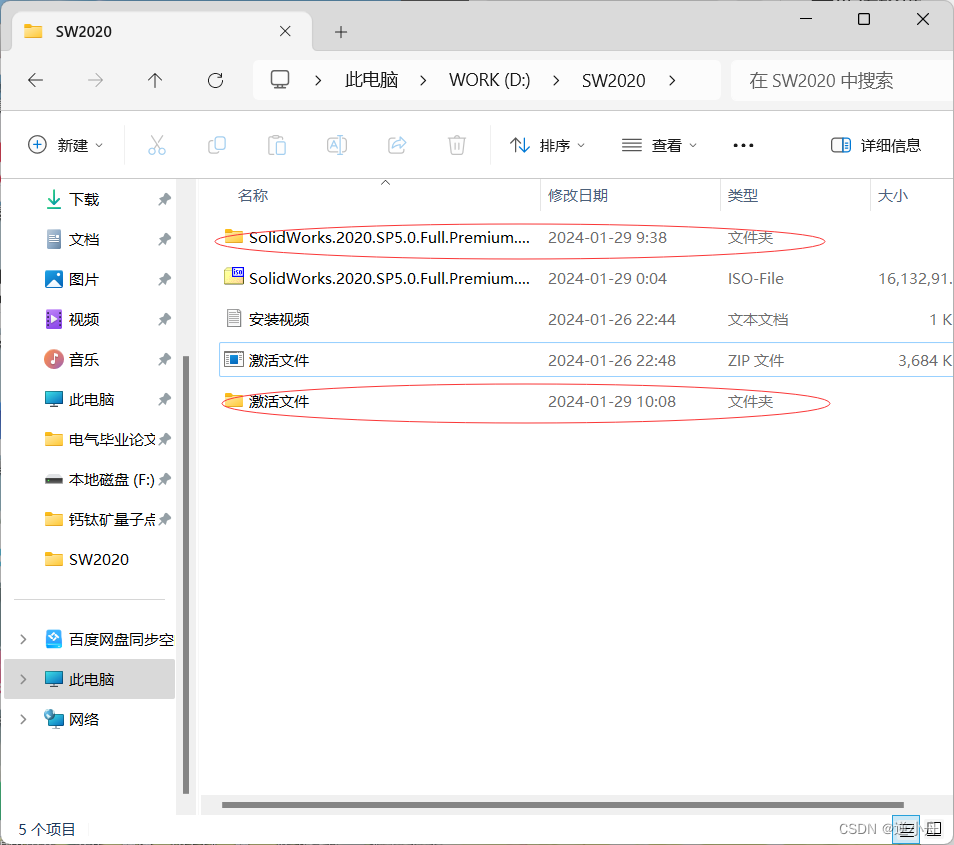The image size is (954, 845).
Task: Go up one folder level
Action: click(155, 80)
